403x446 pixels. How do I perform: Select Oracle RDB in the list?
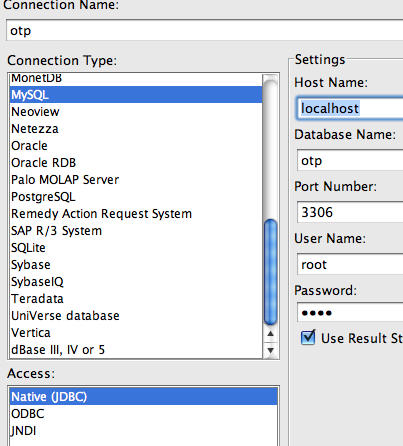pyautogui.click(x=136, y=163)
